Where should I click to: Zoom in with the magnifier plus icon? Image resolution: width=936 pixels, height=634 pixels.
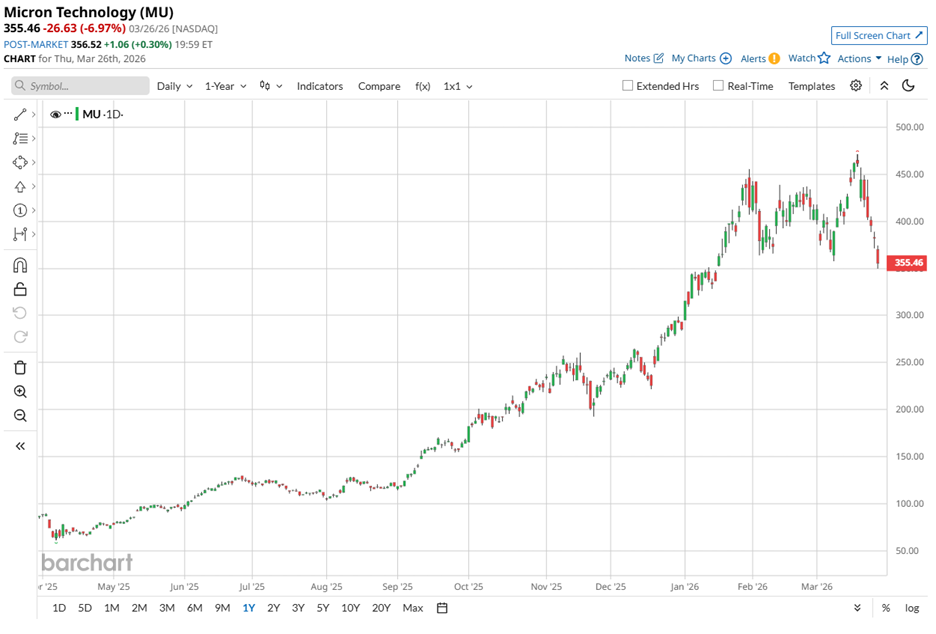click(x=20, y=392)
